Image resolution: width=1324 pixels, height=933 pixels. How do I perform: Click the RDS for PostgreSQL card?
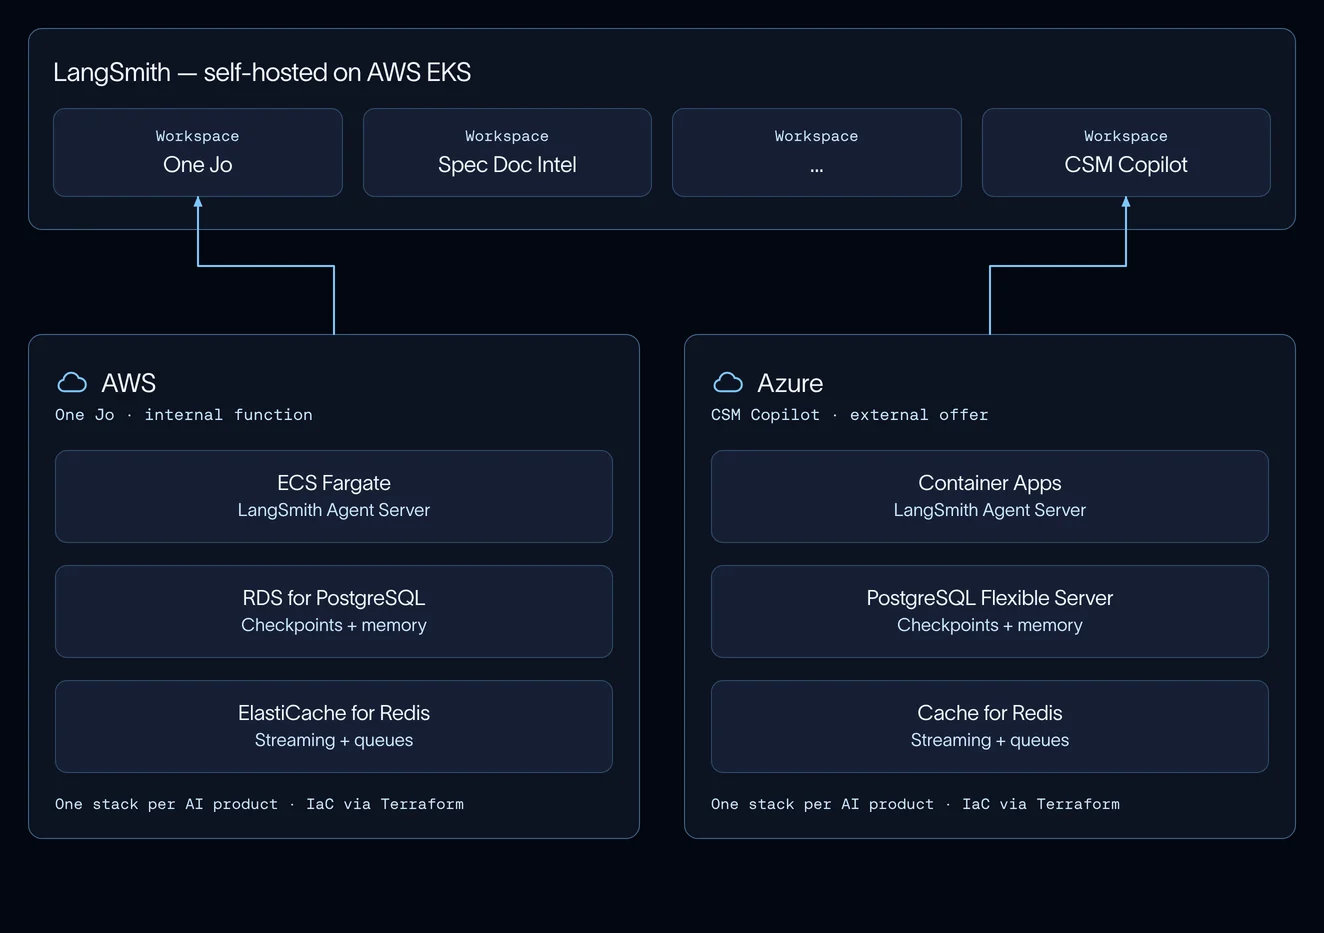(334, 611)
